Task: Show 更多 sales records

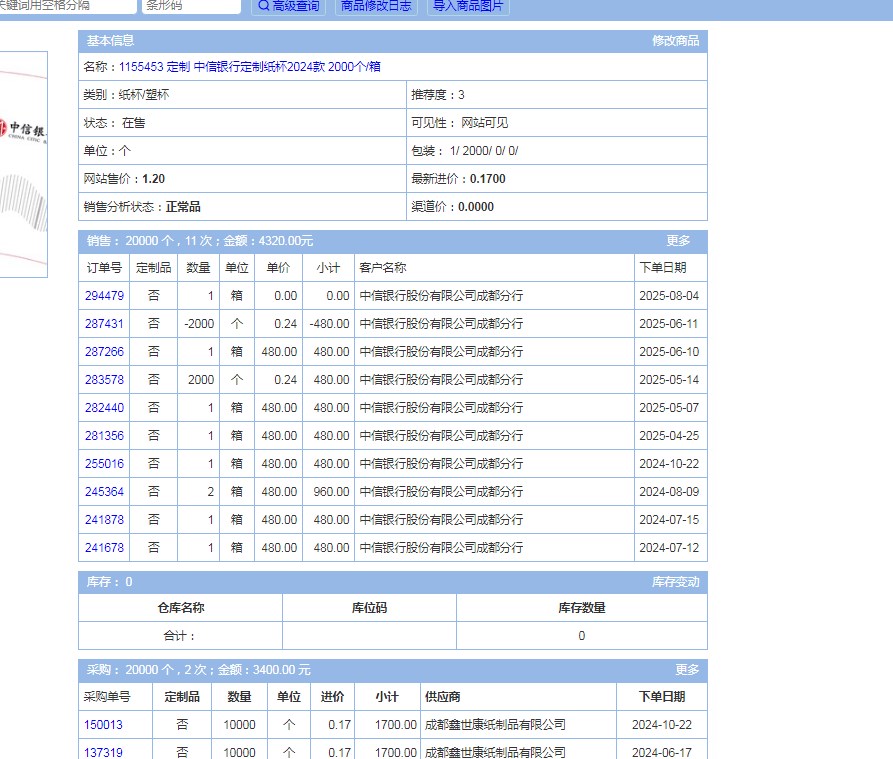Action: point(678,241)
